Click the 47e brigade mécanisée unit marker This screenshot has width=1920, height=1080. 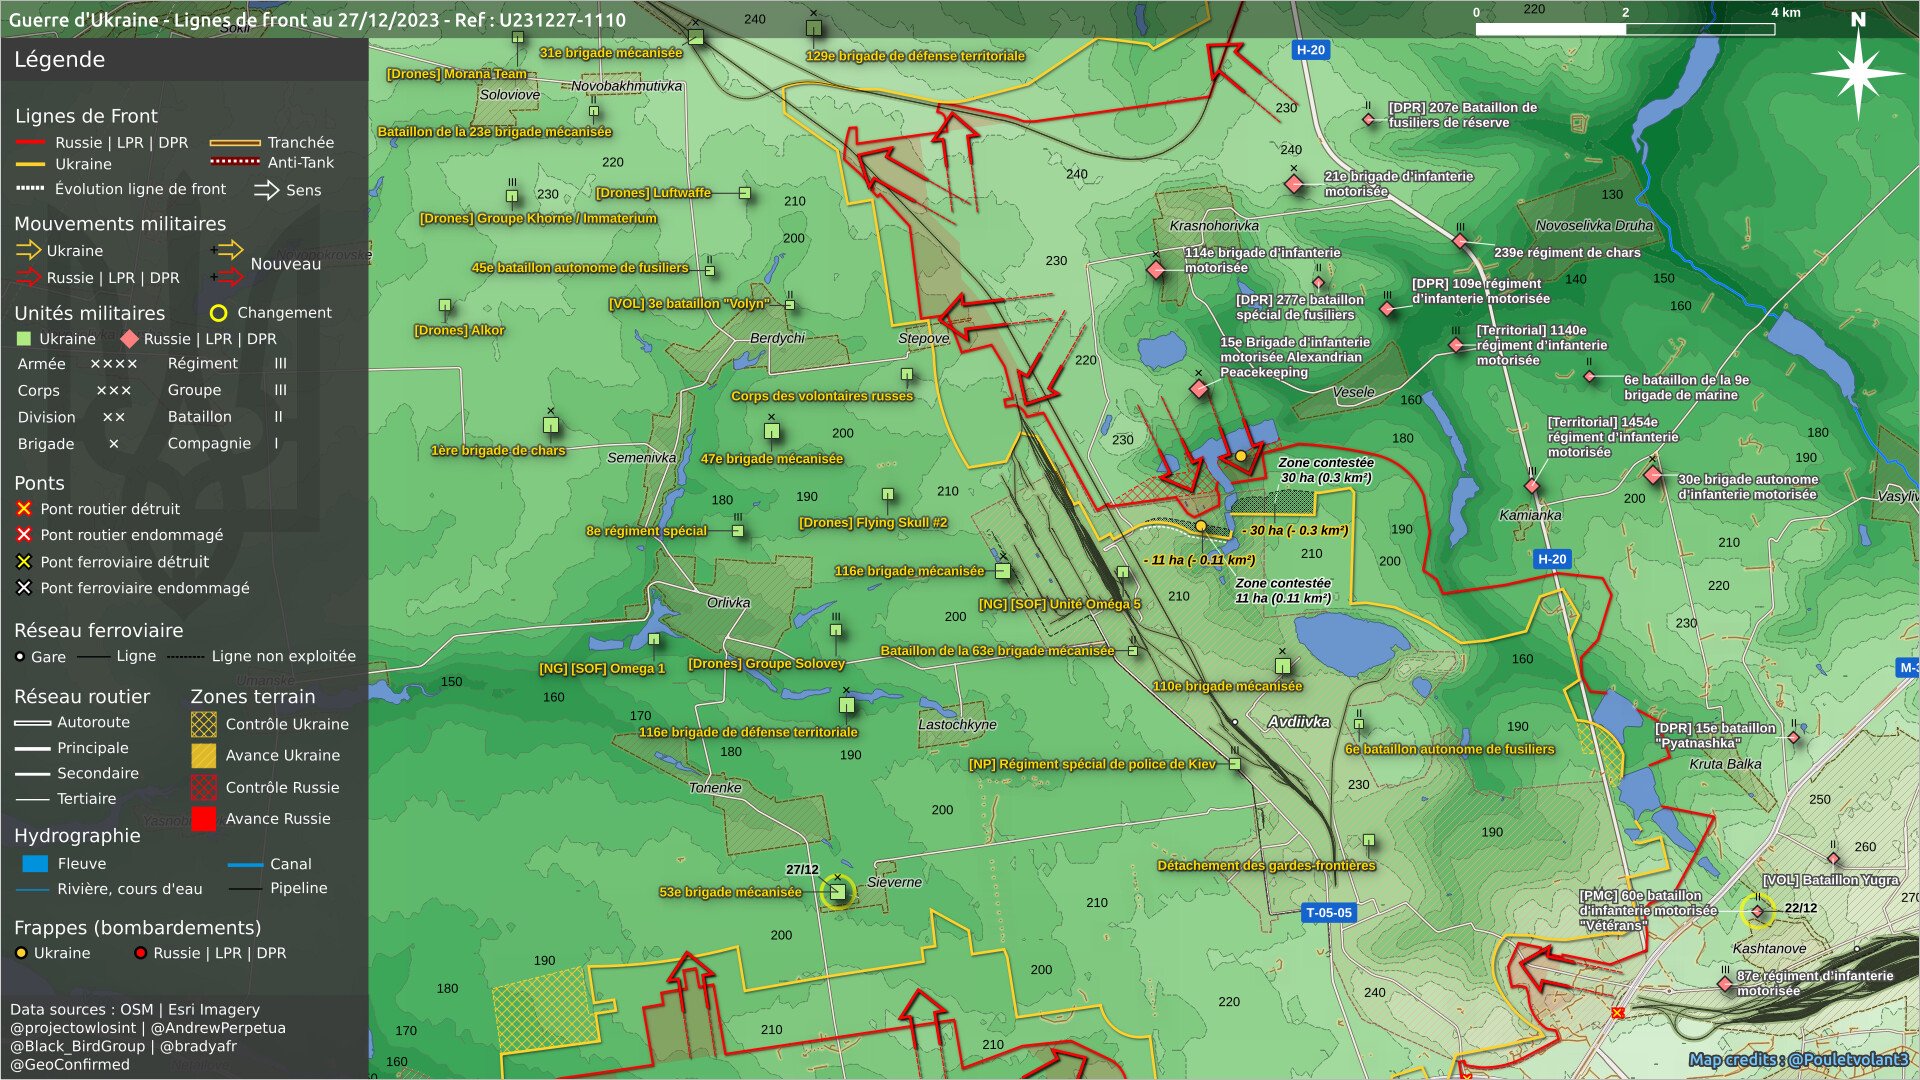(x=772, y=431)
